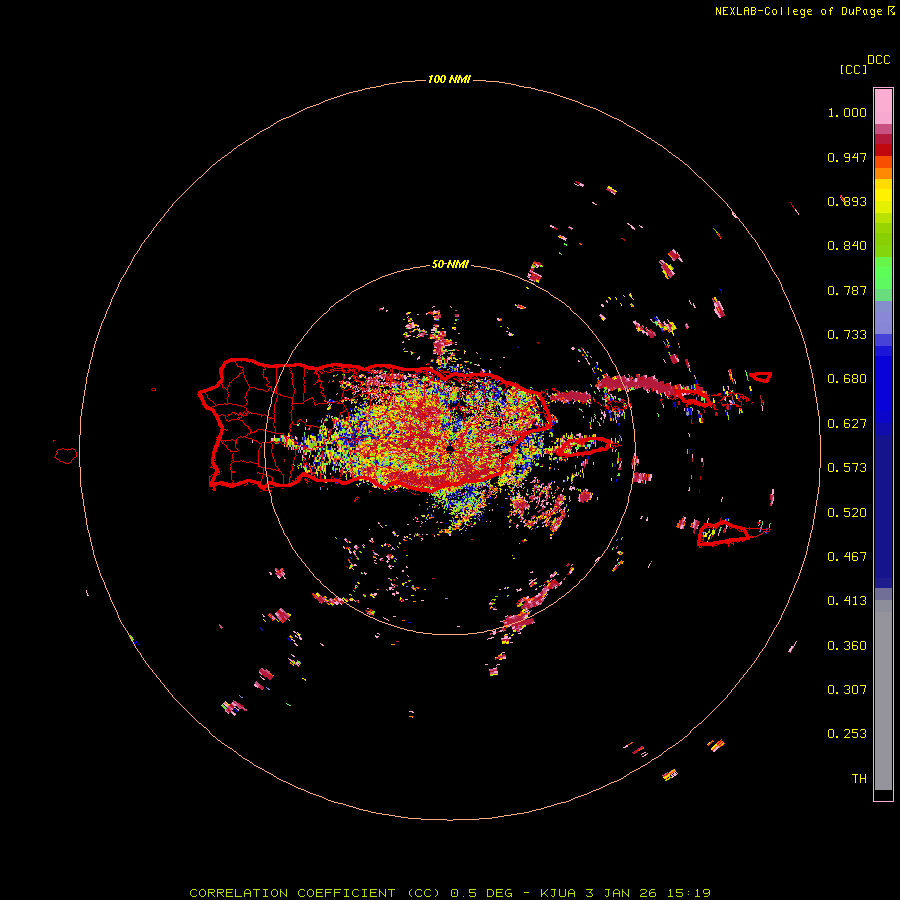Click the 0.733 color scale value
900x900 pixels.
(847, 335)
